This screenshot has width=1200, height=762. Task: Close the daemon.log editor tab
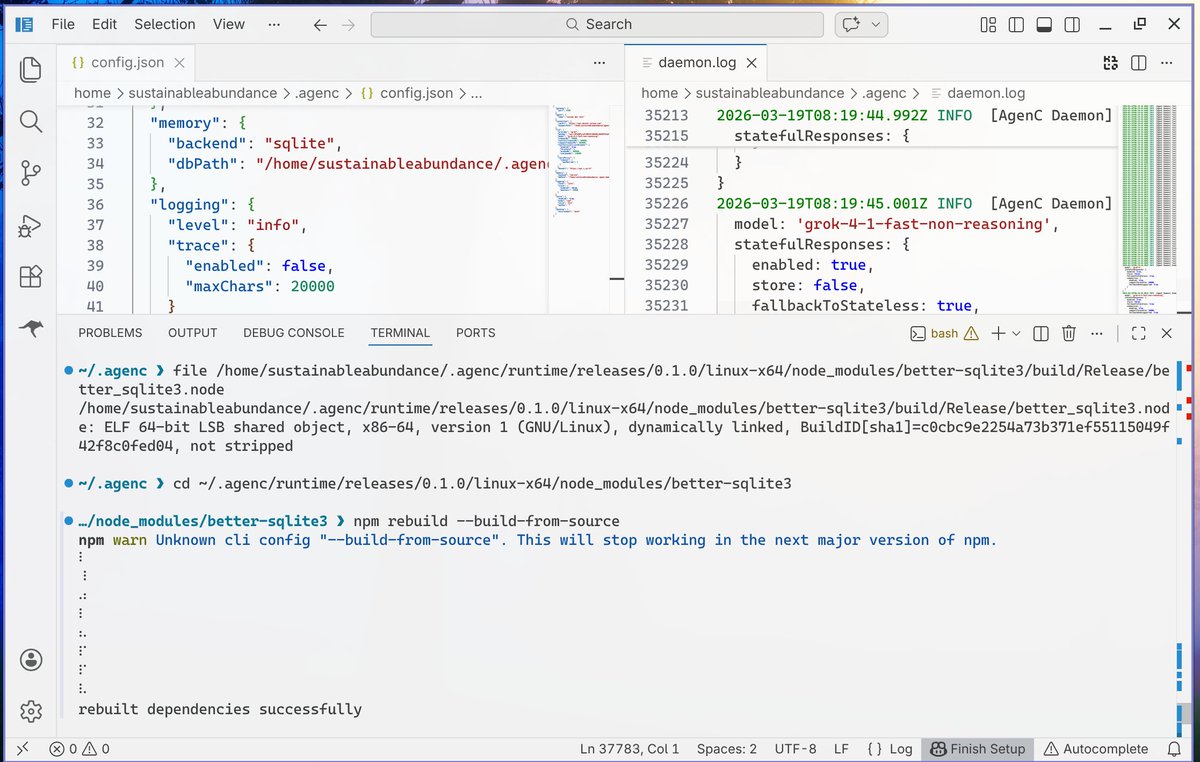[x=751, y=62]
